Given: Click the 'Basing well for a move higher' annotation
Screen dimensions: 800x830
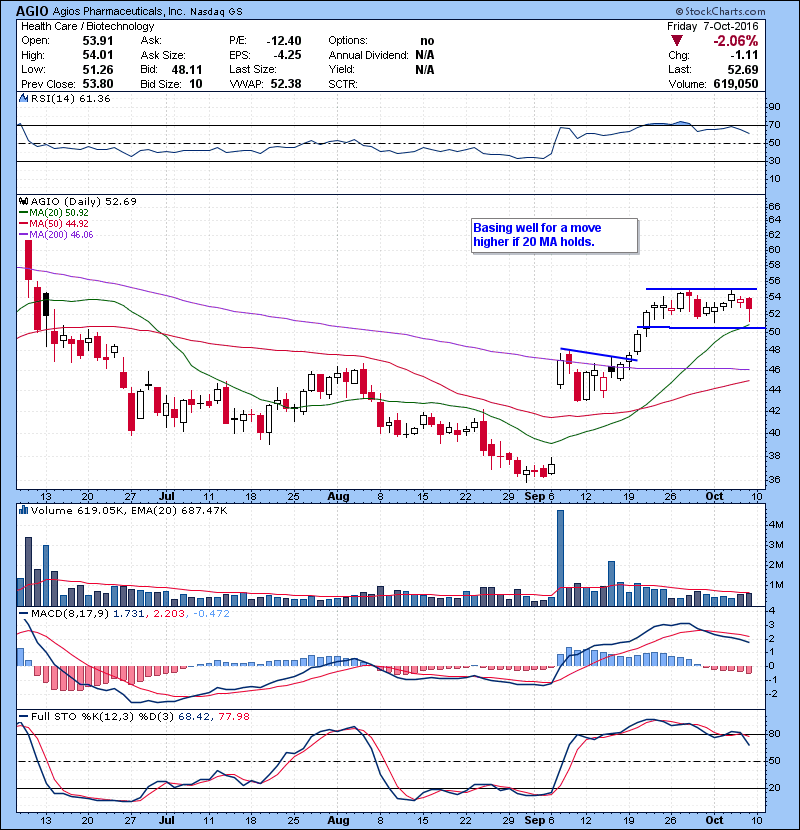Looking at the screenshot, I should (x=554, y=235).
